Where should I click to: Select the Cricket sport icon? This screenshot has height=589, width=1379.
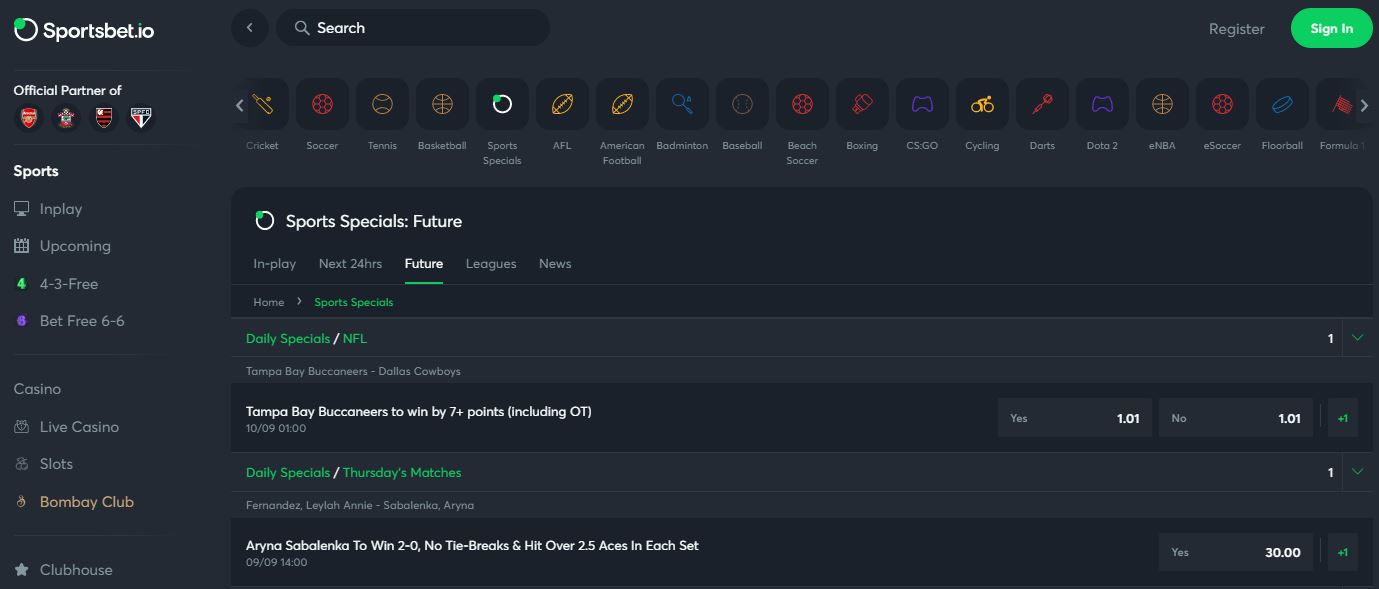(x=263, y=104)
